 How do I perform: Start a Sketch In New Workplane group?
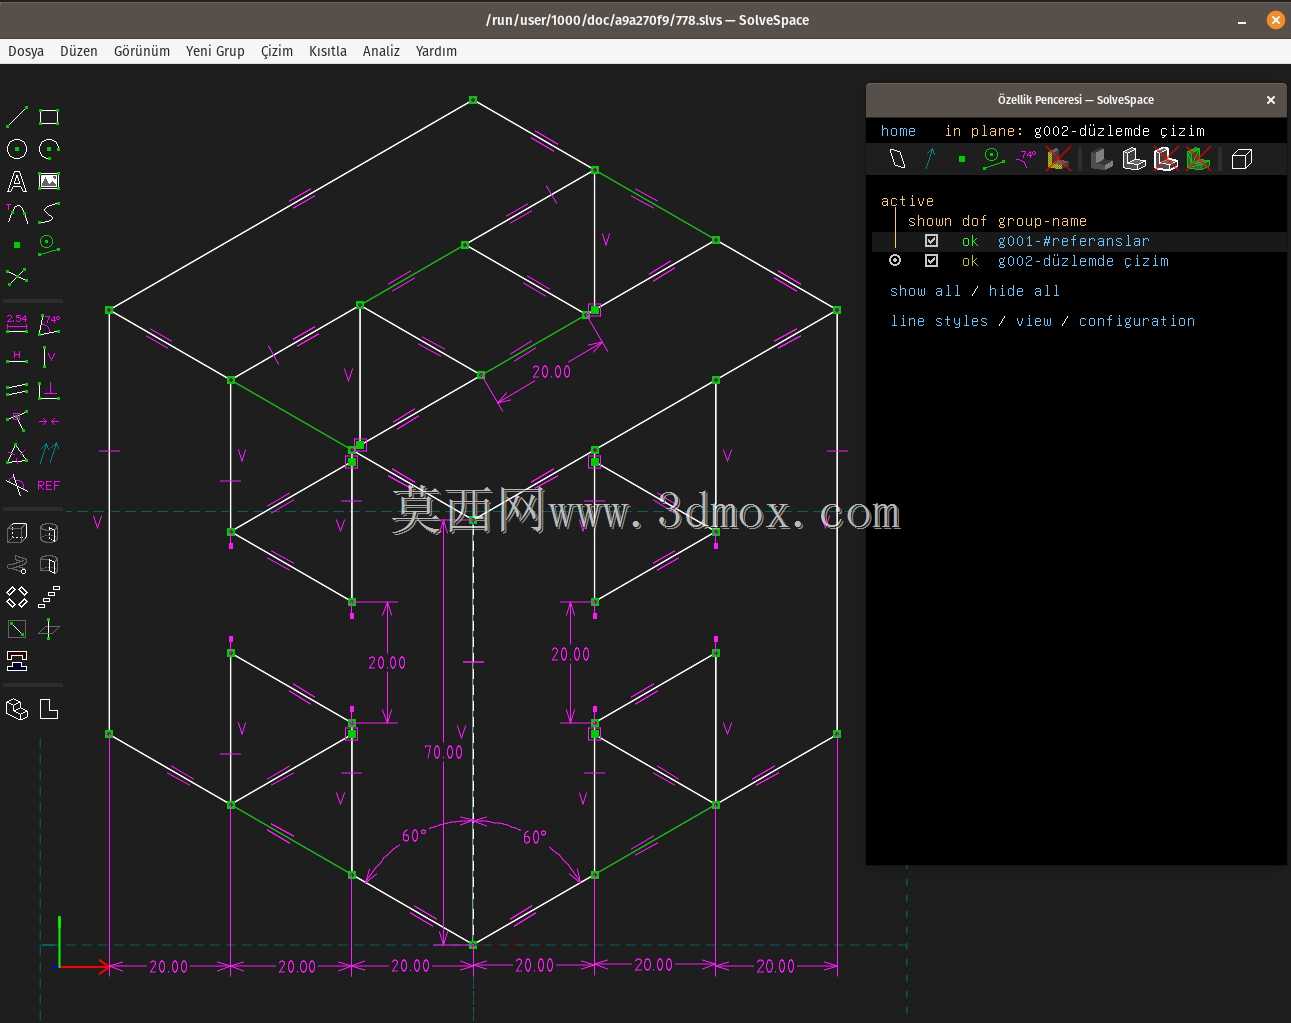[17, 629]
